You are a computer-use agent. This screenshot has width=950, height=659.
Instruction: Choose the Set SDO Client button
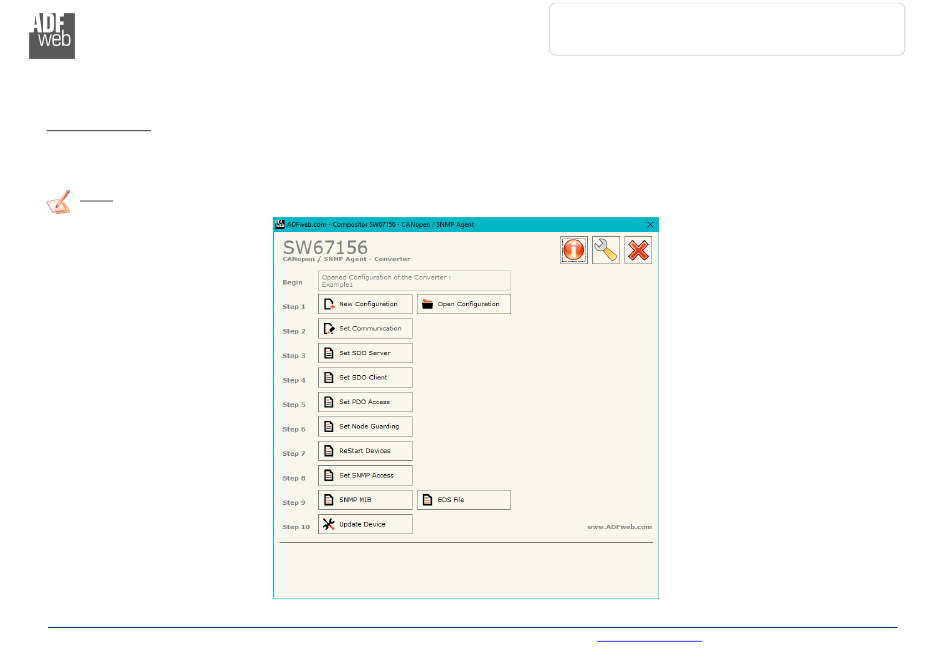(365, 377)
